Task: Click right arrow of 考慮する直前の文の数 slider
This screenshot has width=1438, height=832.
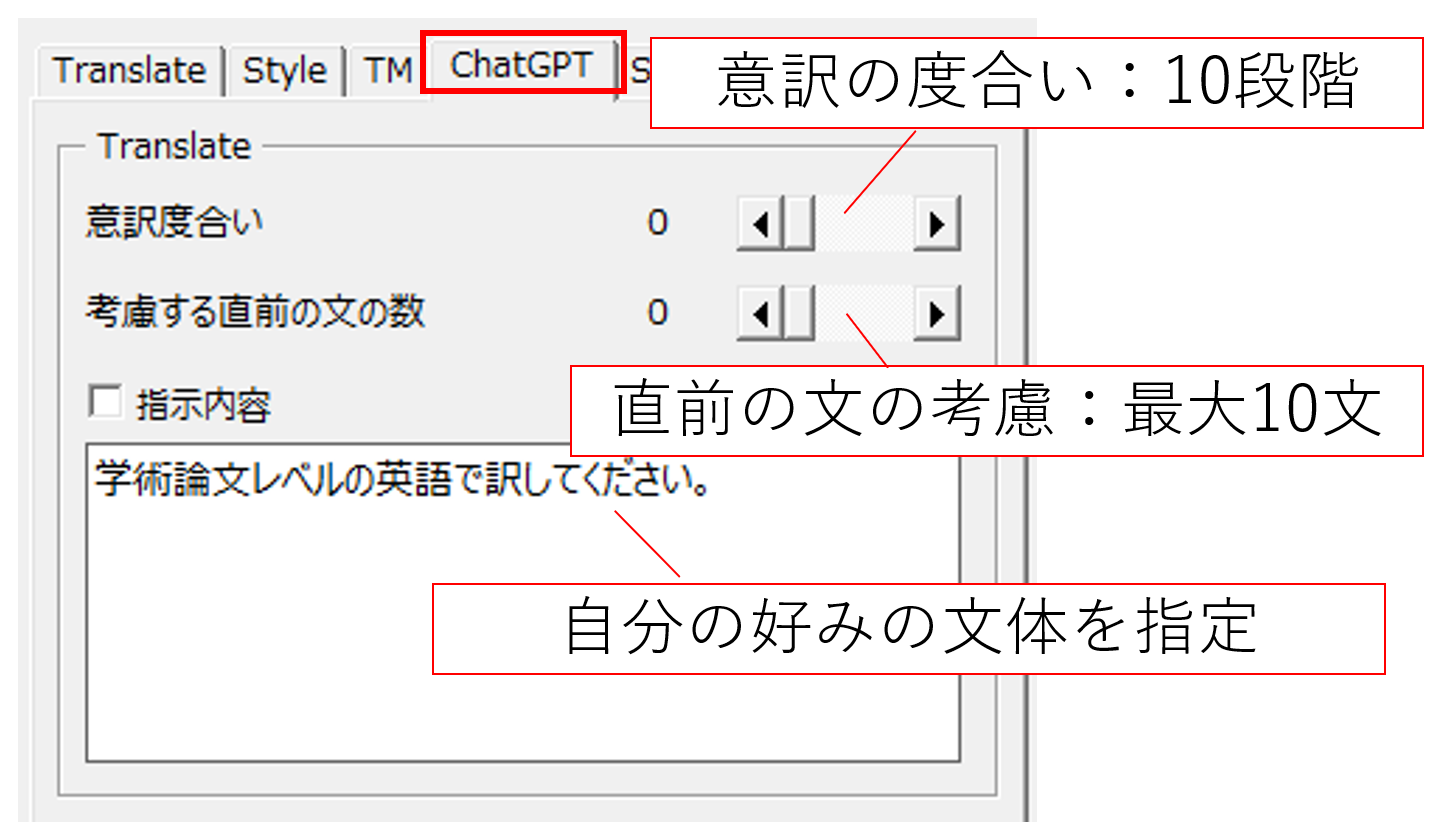Action: pyautogui.click(x=937, y=314)
